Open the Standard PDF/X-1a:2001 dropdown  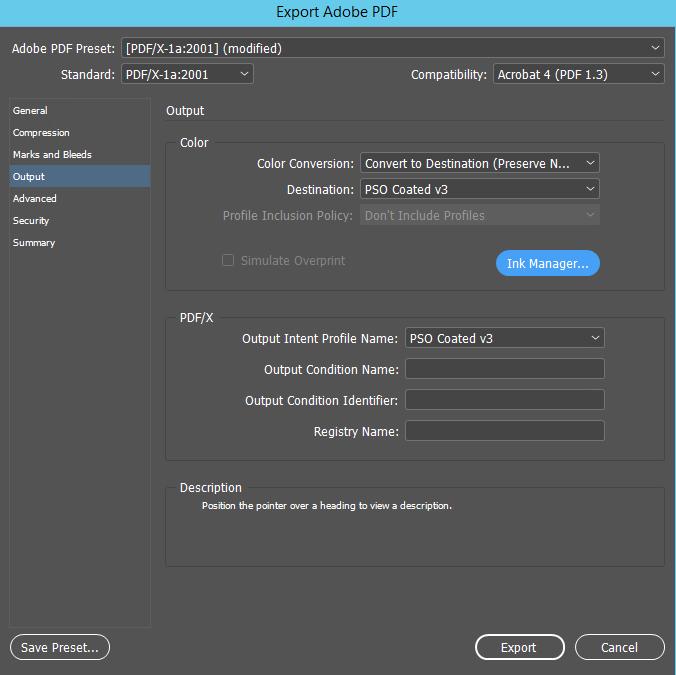coord(187,74)
